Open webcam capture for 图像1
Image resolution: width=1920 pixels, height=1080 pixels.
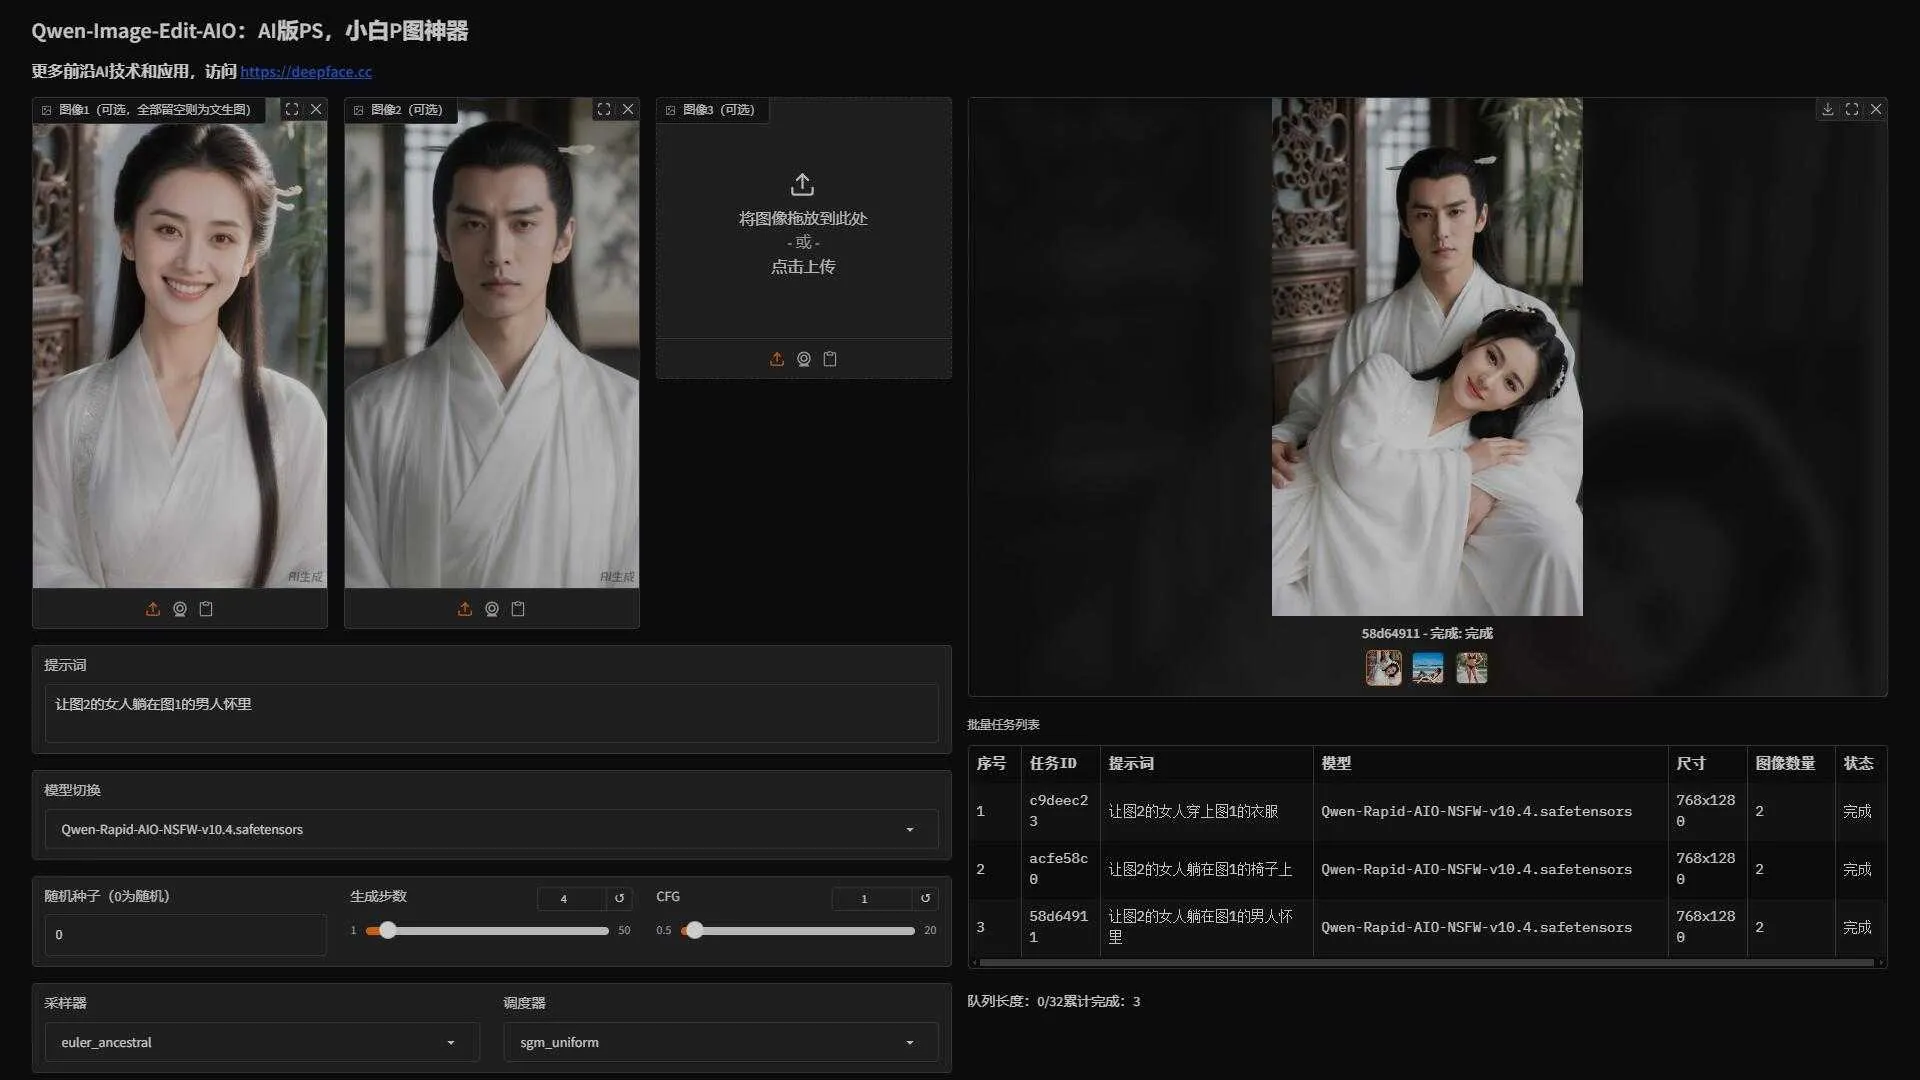(x=180, y=608)
